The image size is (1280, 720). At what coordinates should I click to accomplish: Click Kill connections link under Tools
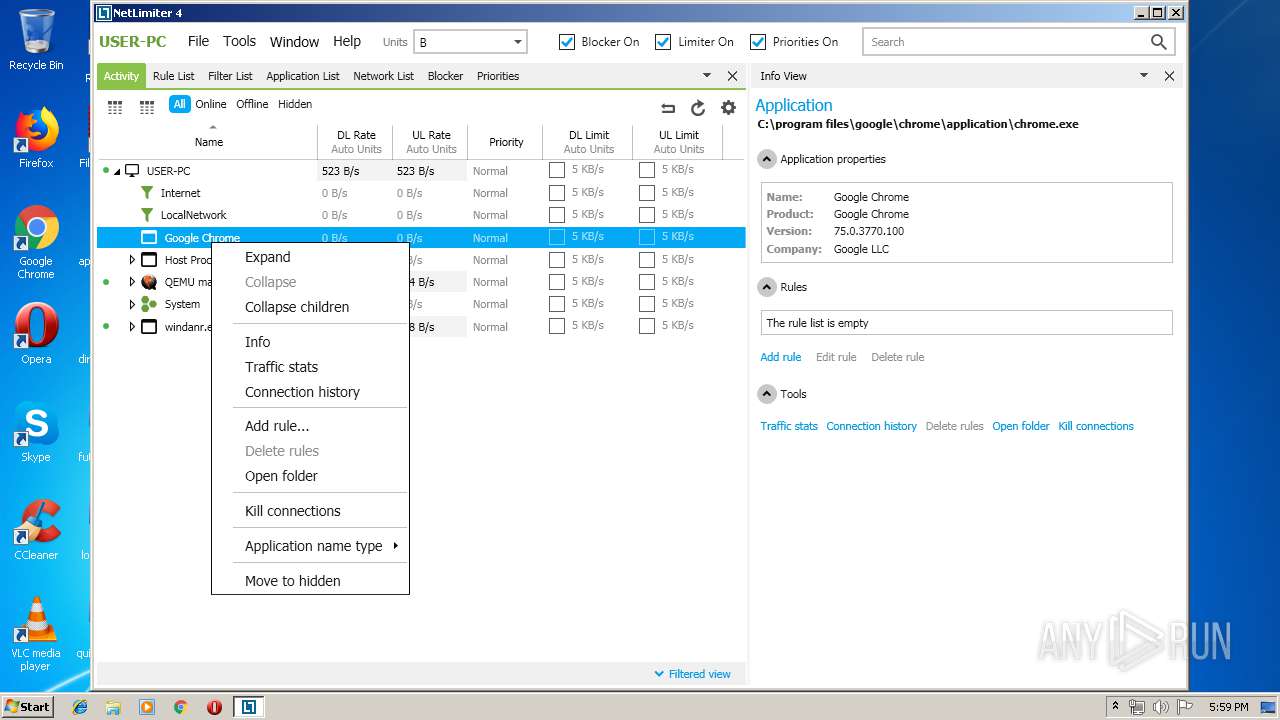tap(1096, 426)
